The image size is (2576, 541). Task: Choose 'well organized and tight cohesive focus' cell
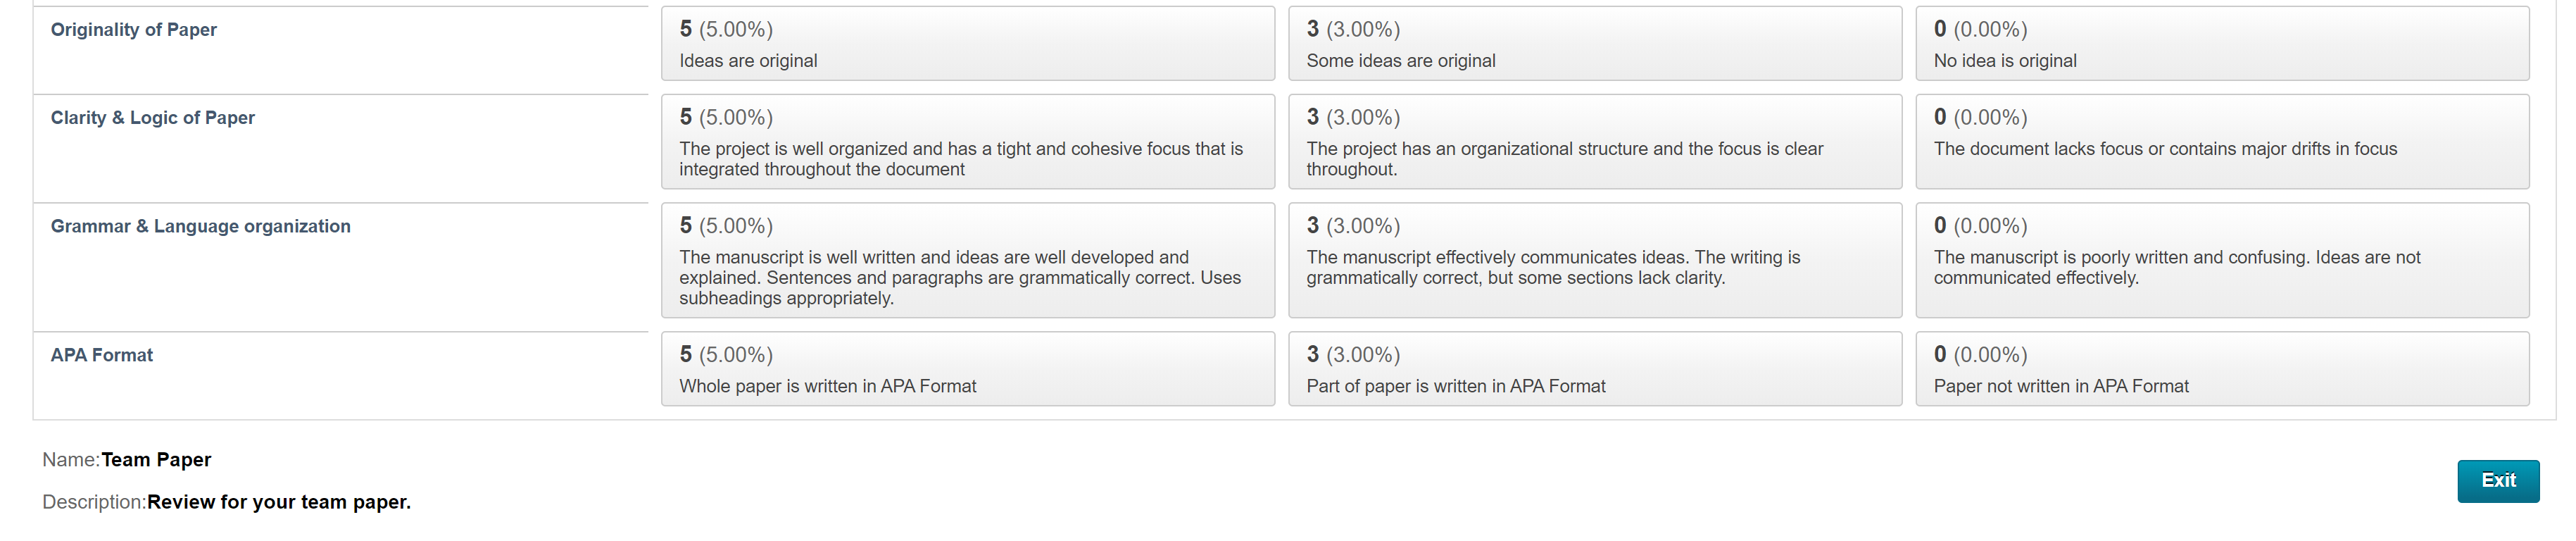967,142
